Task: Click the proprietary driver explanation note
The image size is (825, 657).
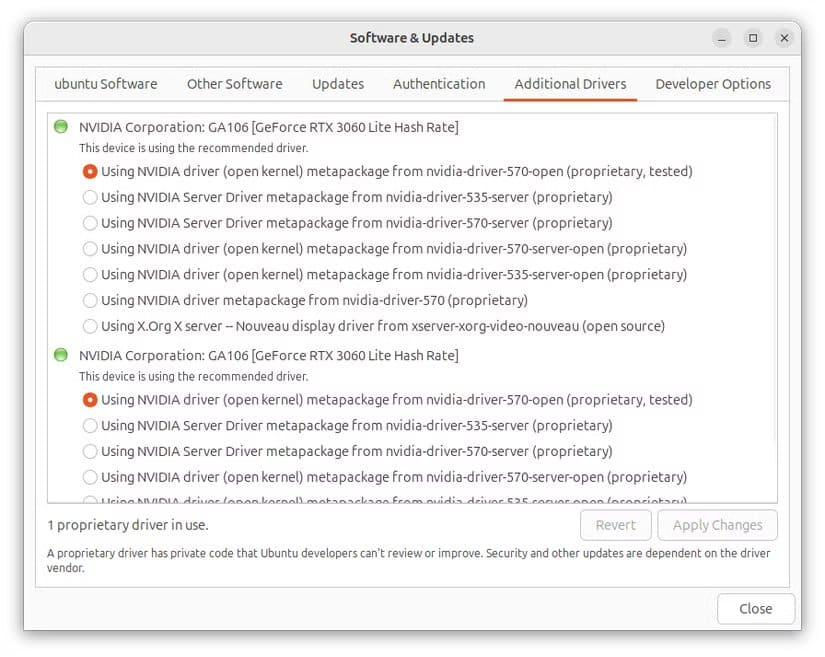Action: pos(408,561)
